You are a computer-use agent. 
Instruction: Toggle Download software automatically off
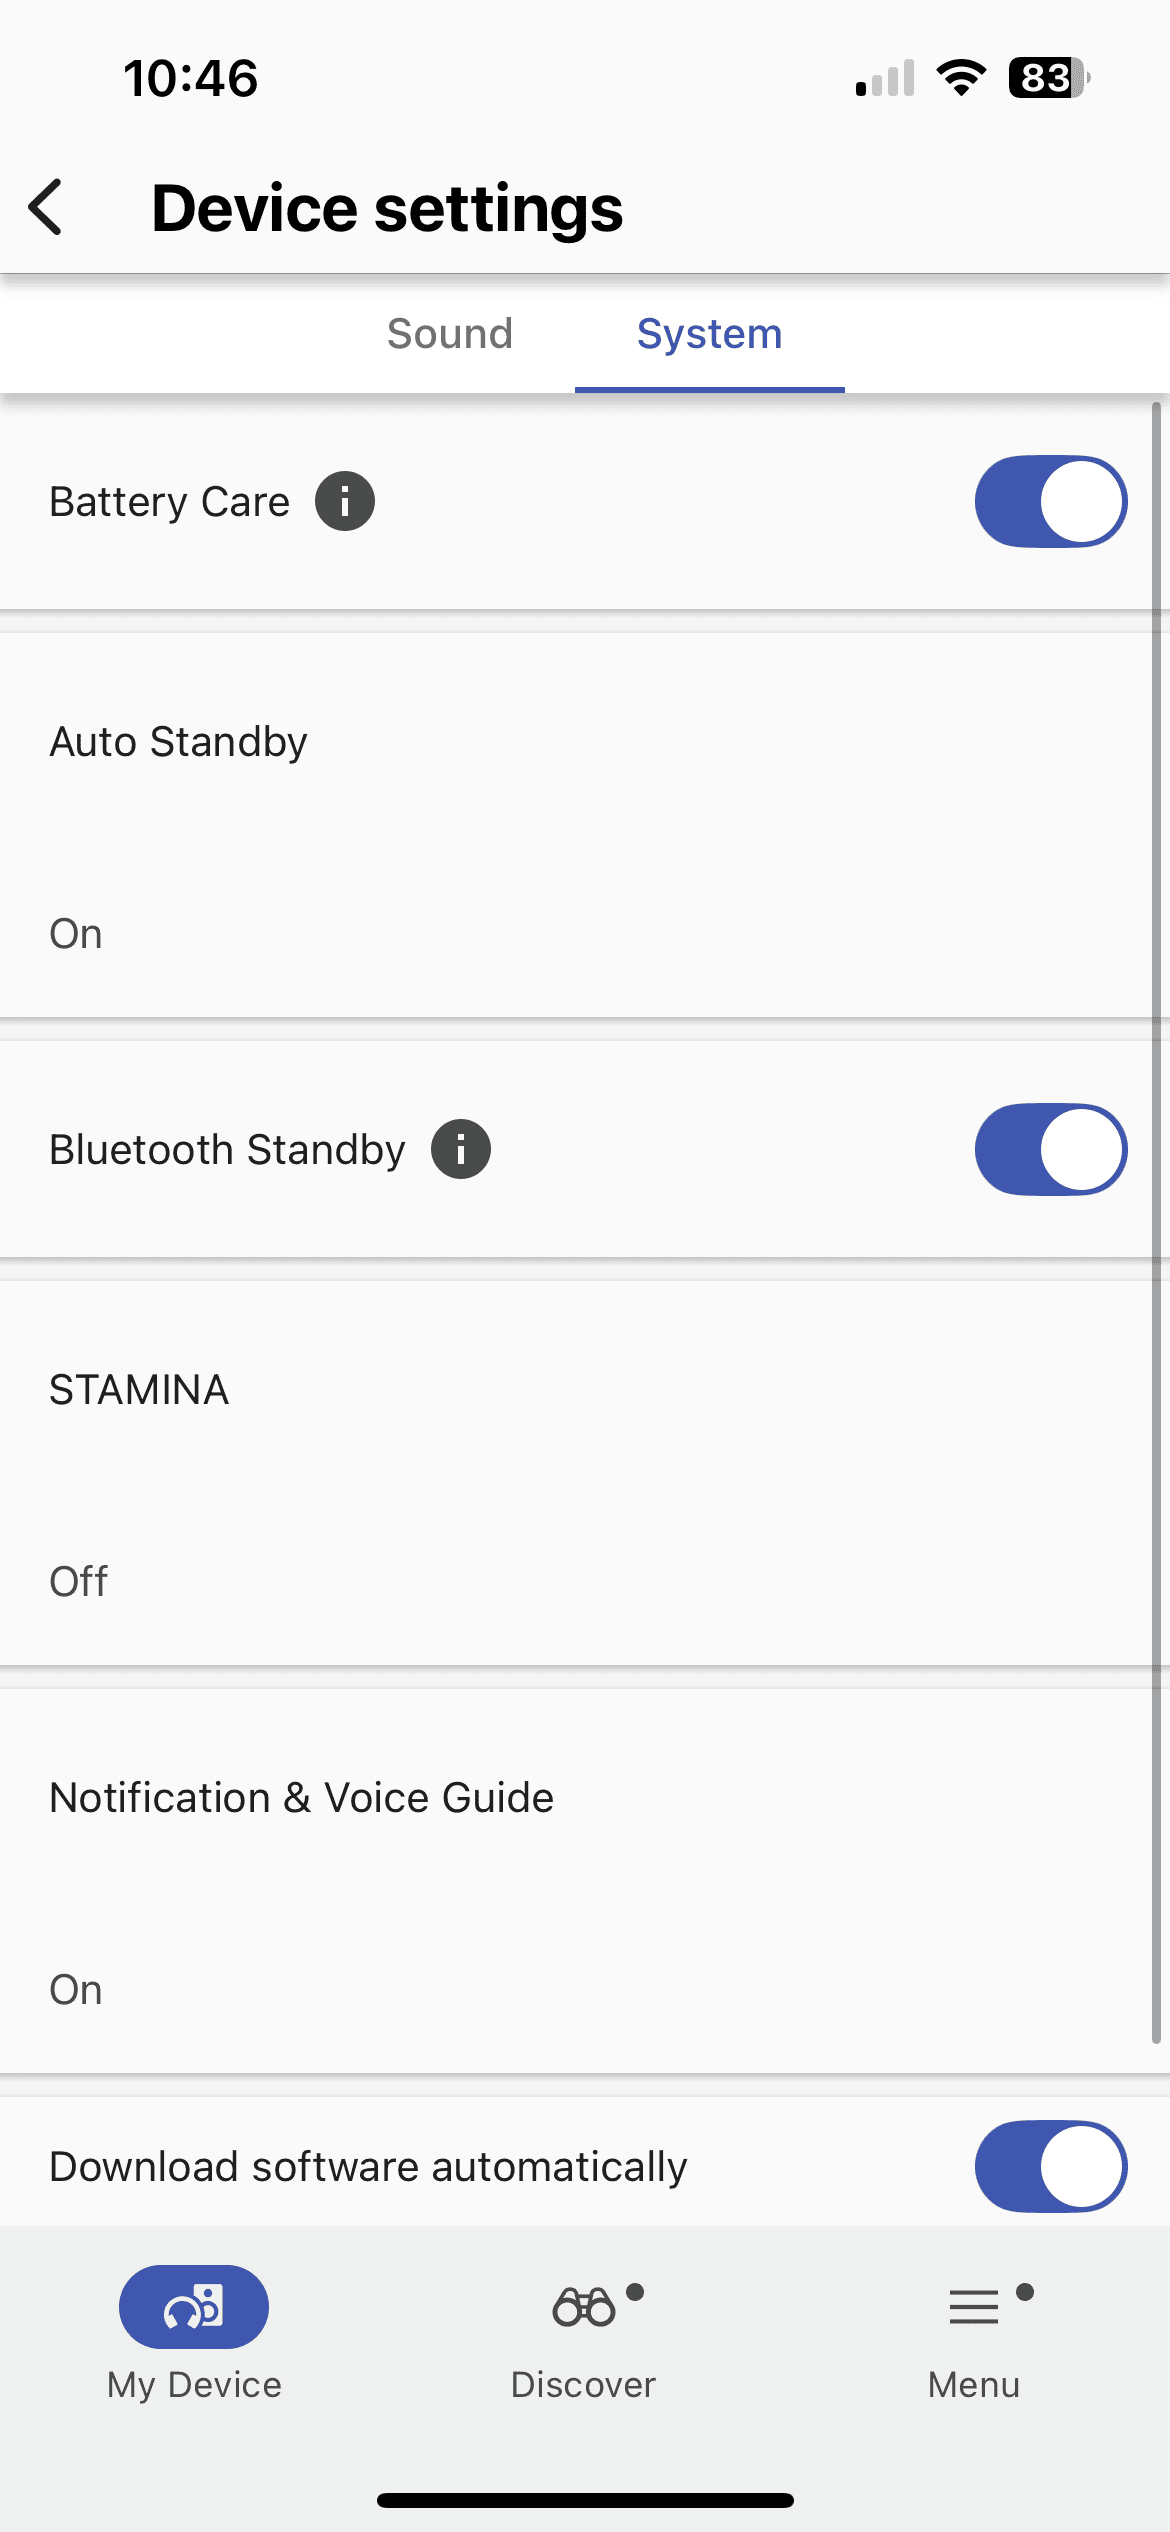(1051, 2166)
